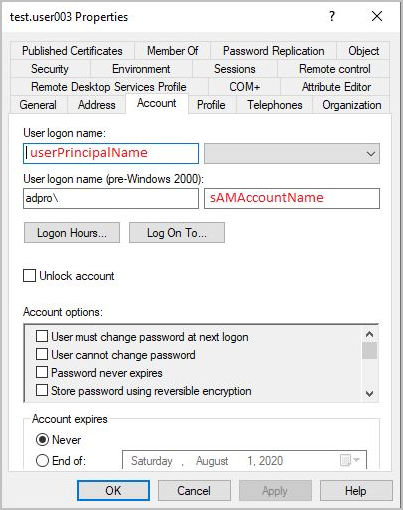This screenshot has height=510, width=403.
Task: Switch to the COM+ tab
Action: point(244,87)
